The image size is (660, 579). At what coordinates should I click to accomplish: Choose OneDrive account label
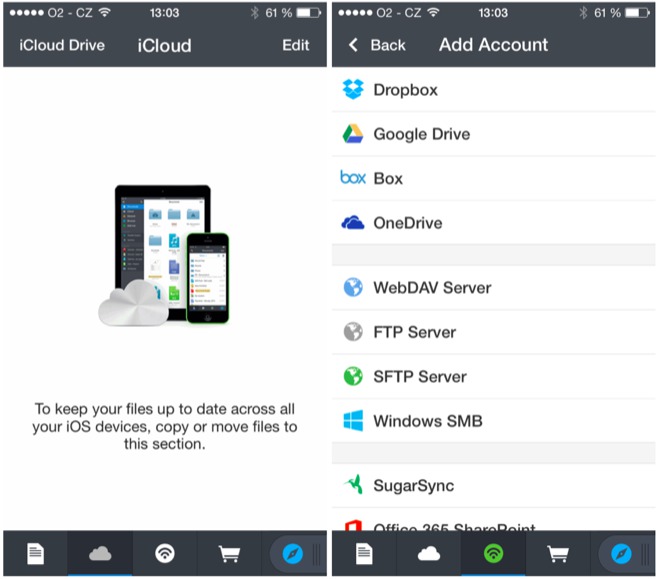click(x=408, y=223)
